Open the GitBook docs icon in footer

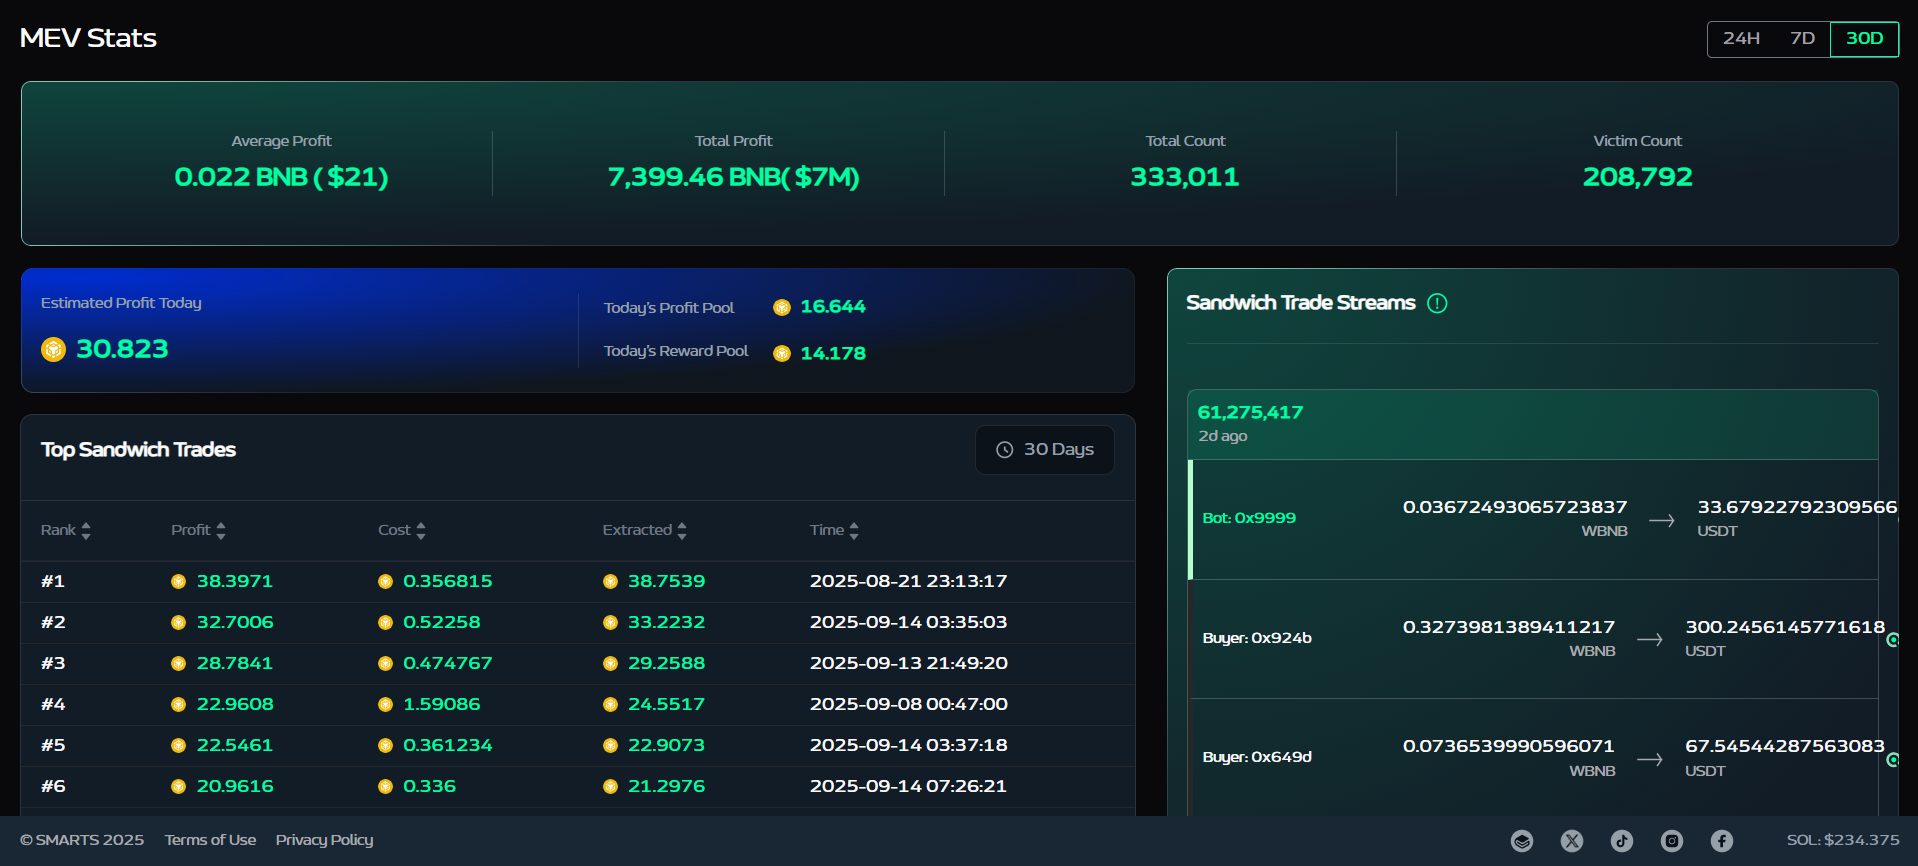pyautogui.click(x=1522, y=841)
